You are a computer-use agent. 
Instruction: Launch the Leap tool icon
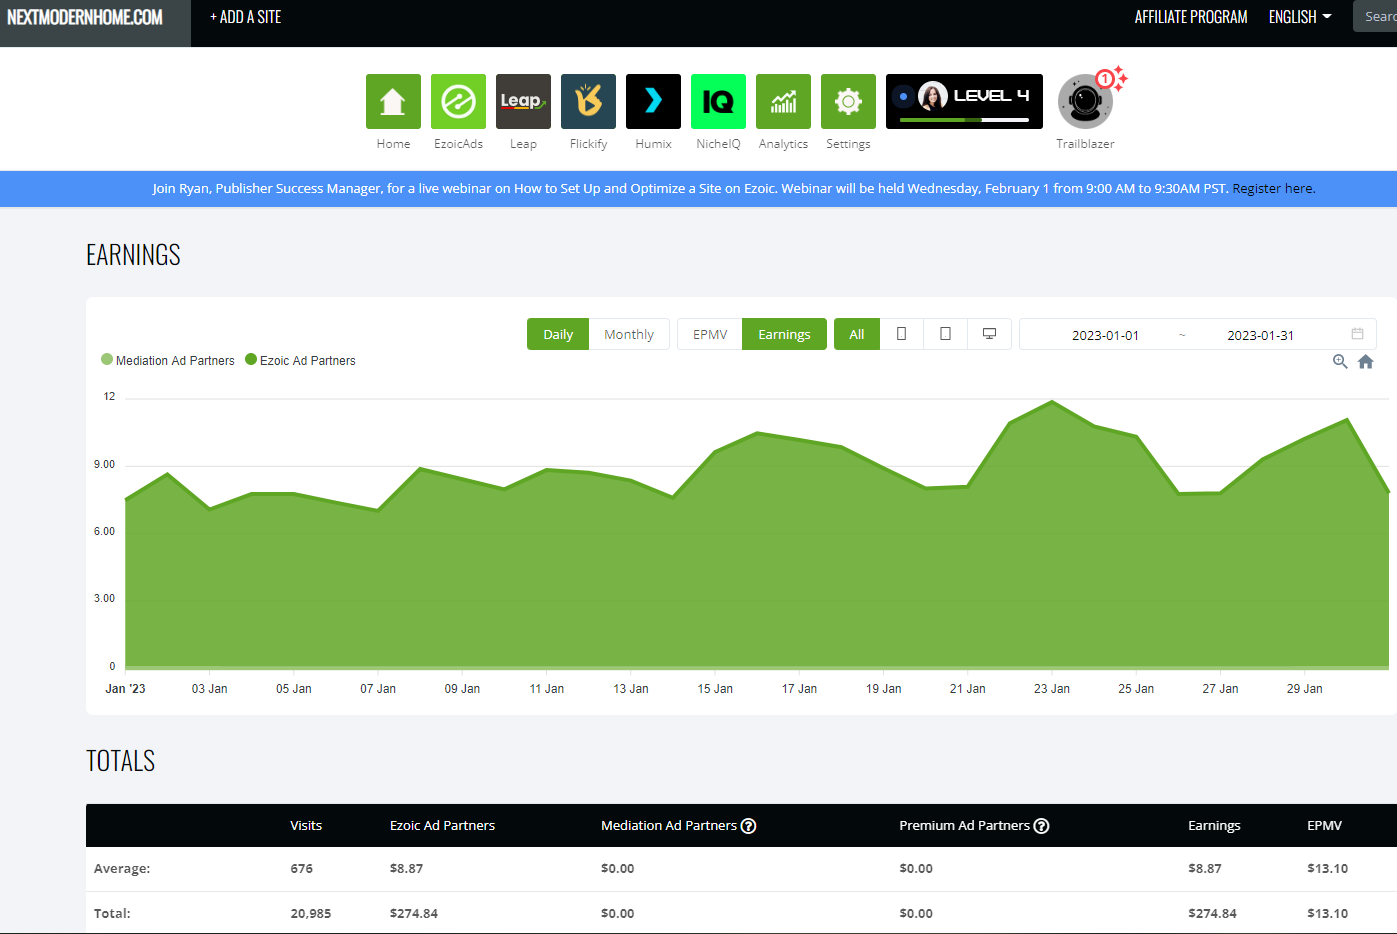[523, 101]
